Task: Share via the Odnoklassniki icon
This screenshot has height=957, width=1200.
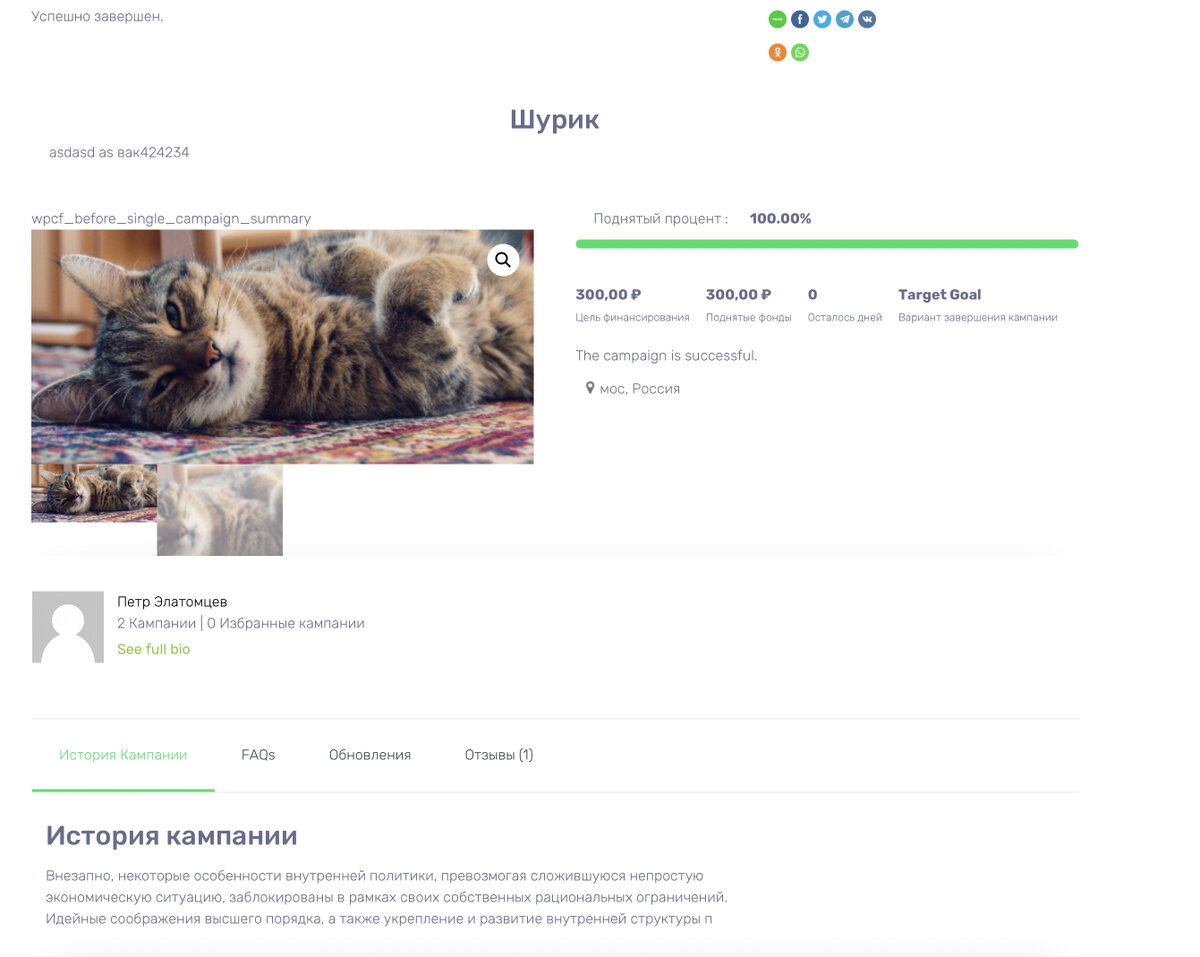Action: coord(777,52)
